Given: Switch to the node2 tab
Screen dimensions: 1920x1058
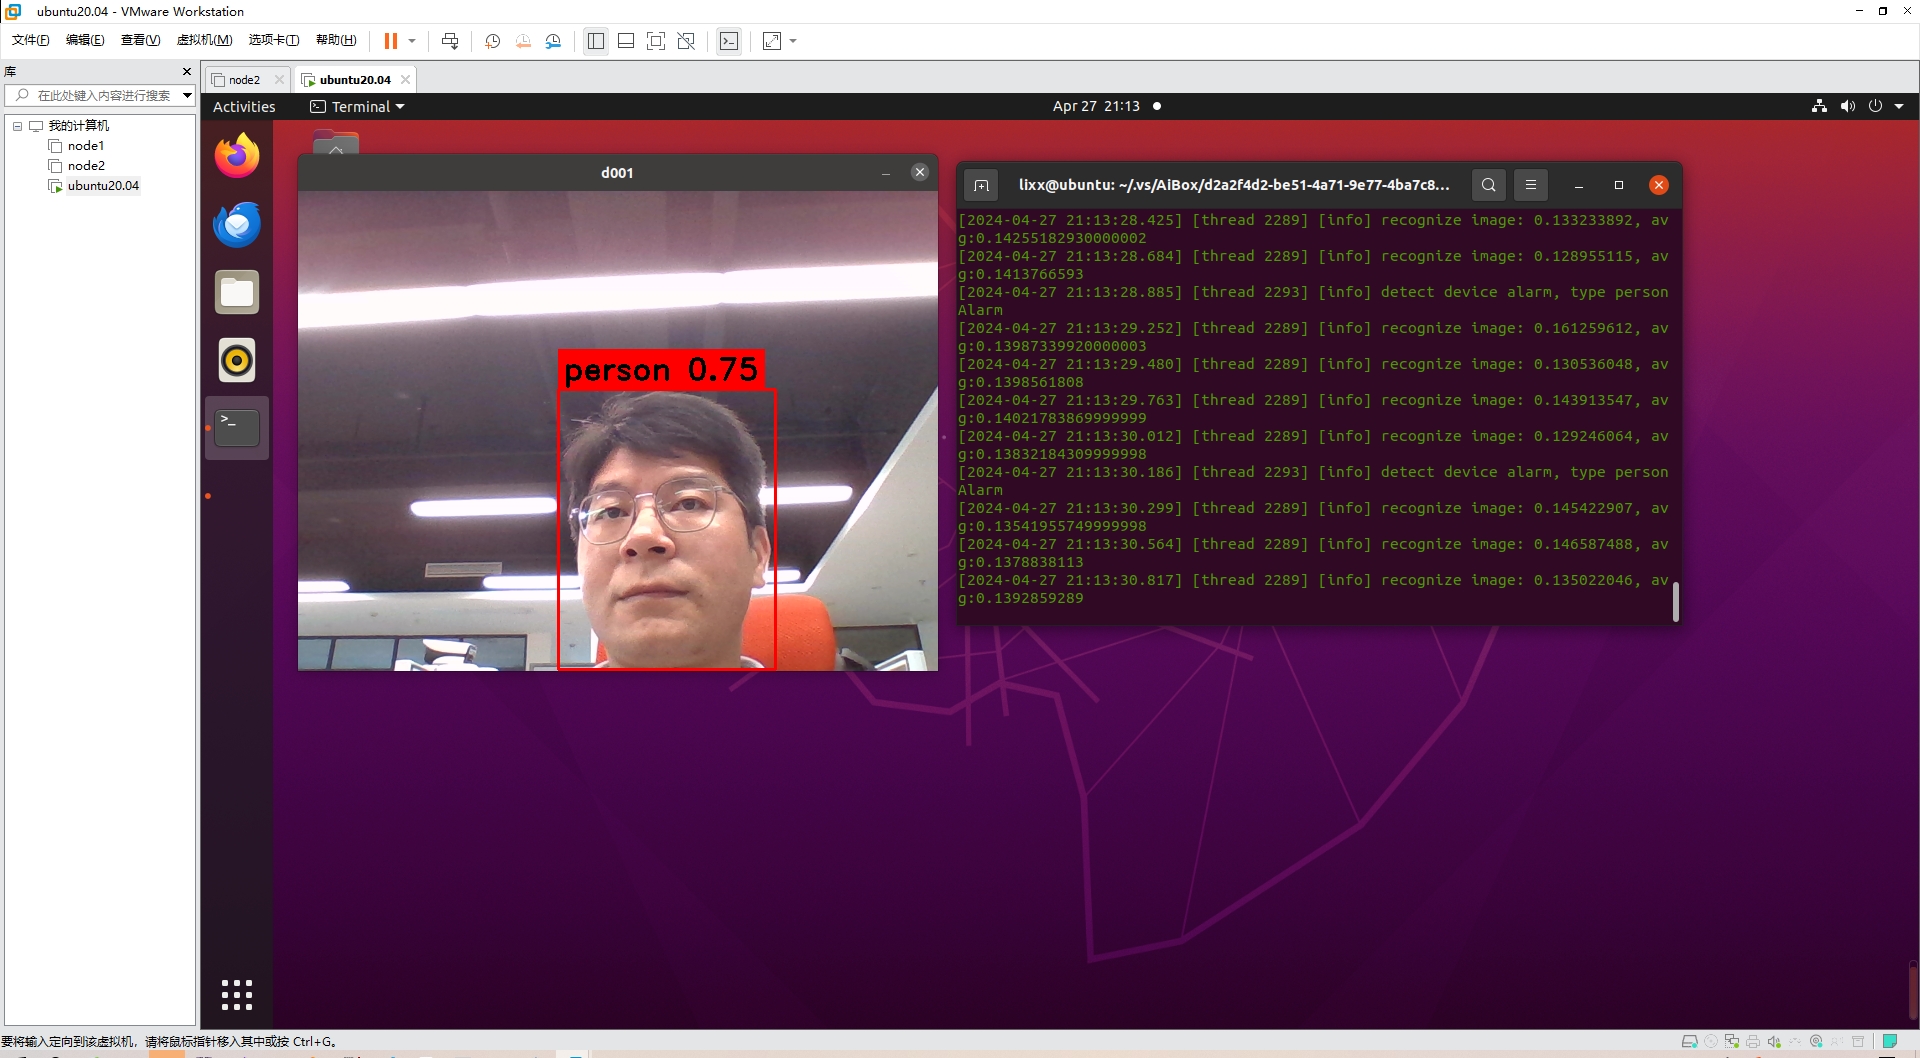Looking at the screenshot, I should (243, 80).
